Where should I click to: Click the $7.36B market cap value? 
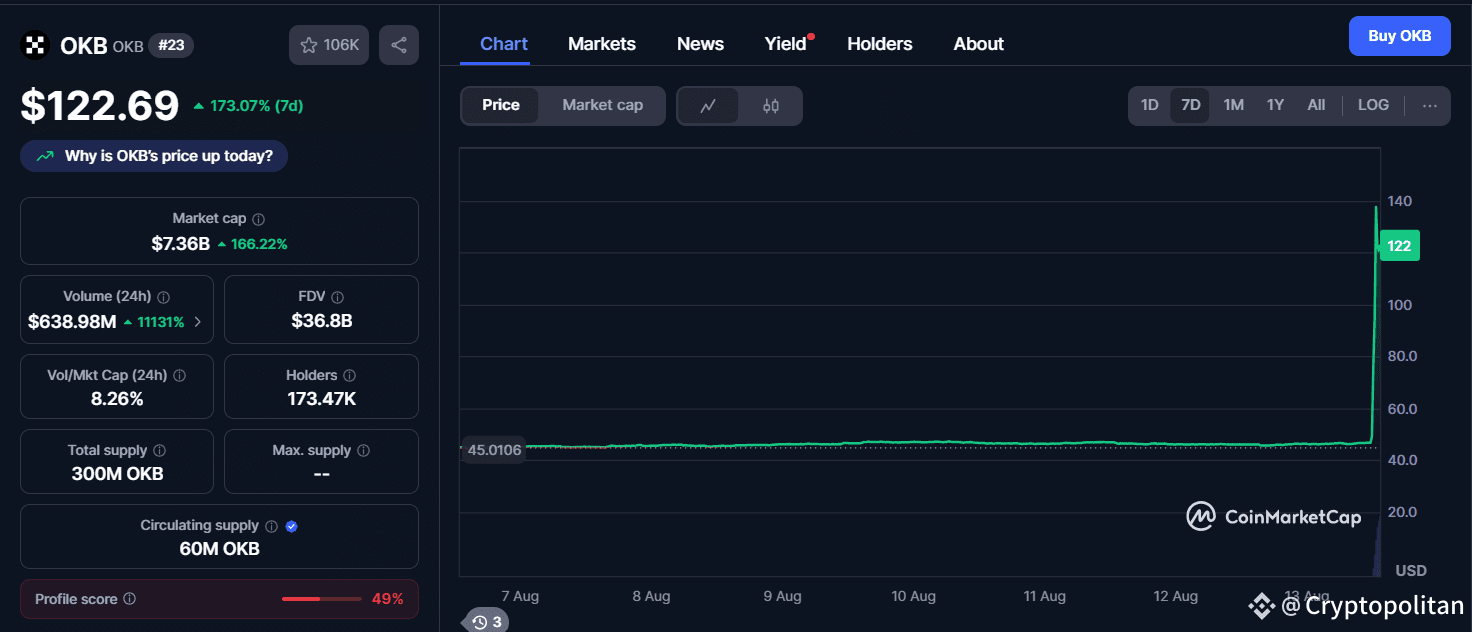[x=181, y=244]
